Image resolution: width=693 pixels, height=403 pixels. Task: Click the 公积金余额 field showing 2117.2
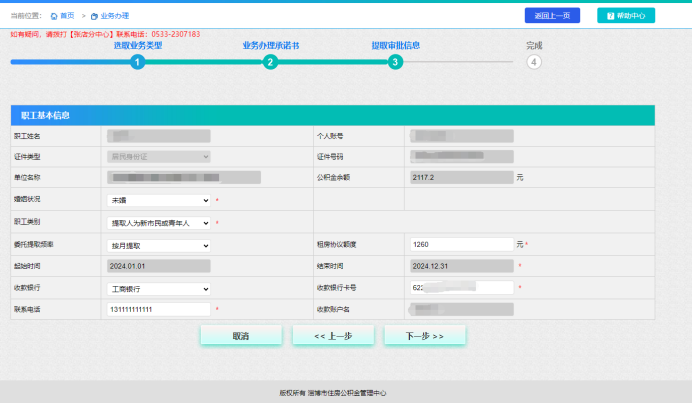(x=462, y=177)
